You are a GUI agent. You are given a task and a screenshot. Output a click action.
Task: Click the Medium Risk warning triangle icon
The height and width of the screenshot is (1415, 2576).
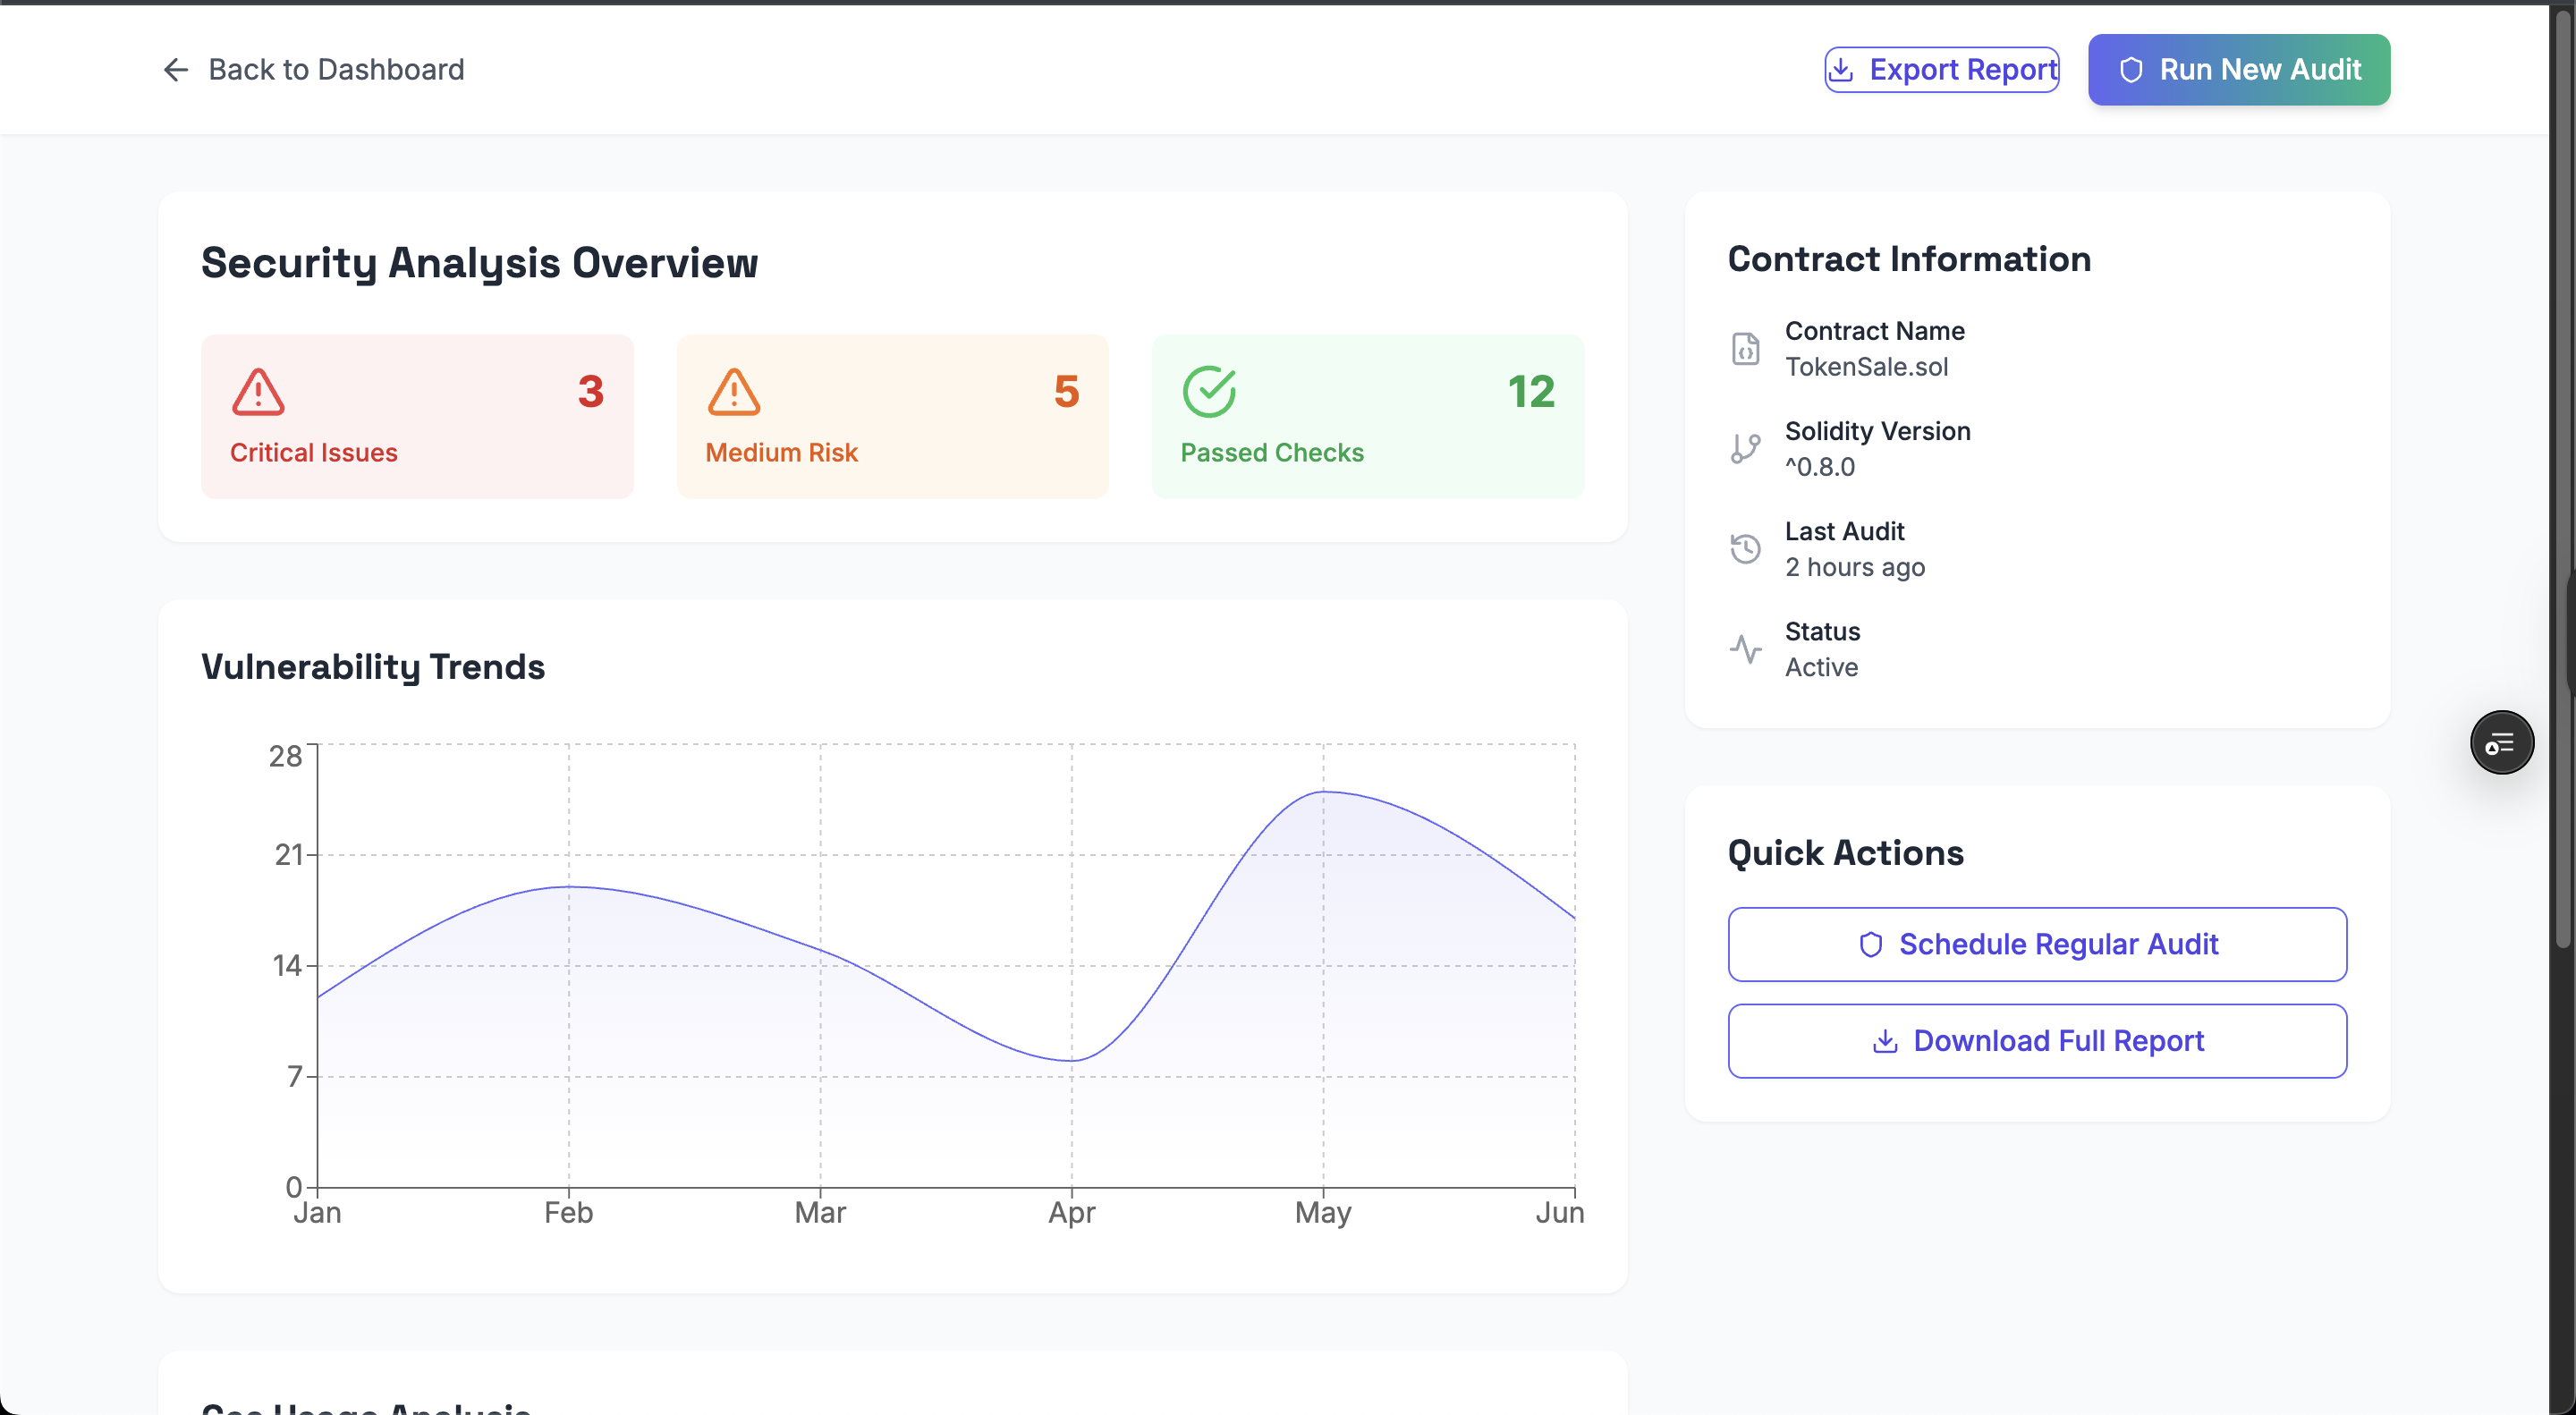click(x=734, y=392)
